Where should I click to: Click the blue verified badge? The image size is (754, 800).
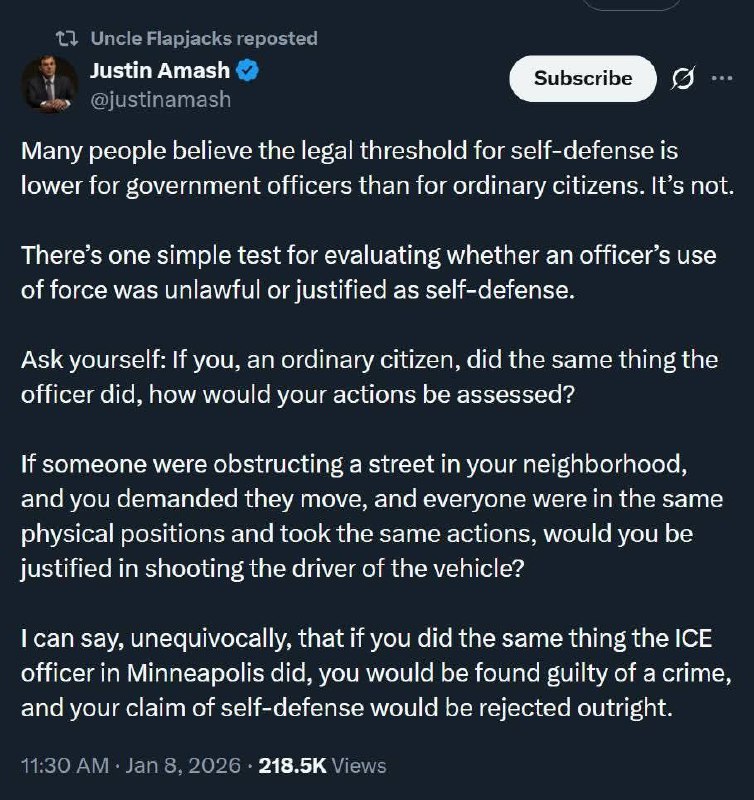tap(249, 71)
